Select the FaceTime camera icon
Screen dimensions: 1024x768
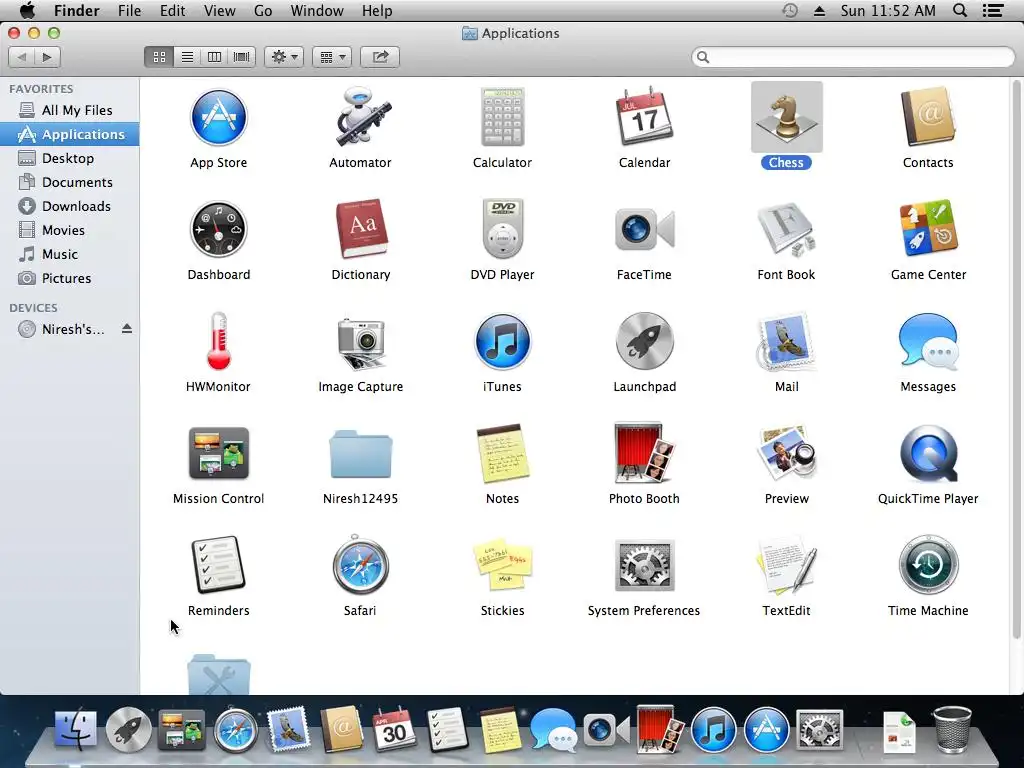point(644,229)
